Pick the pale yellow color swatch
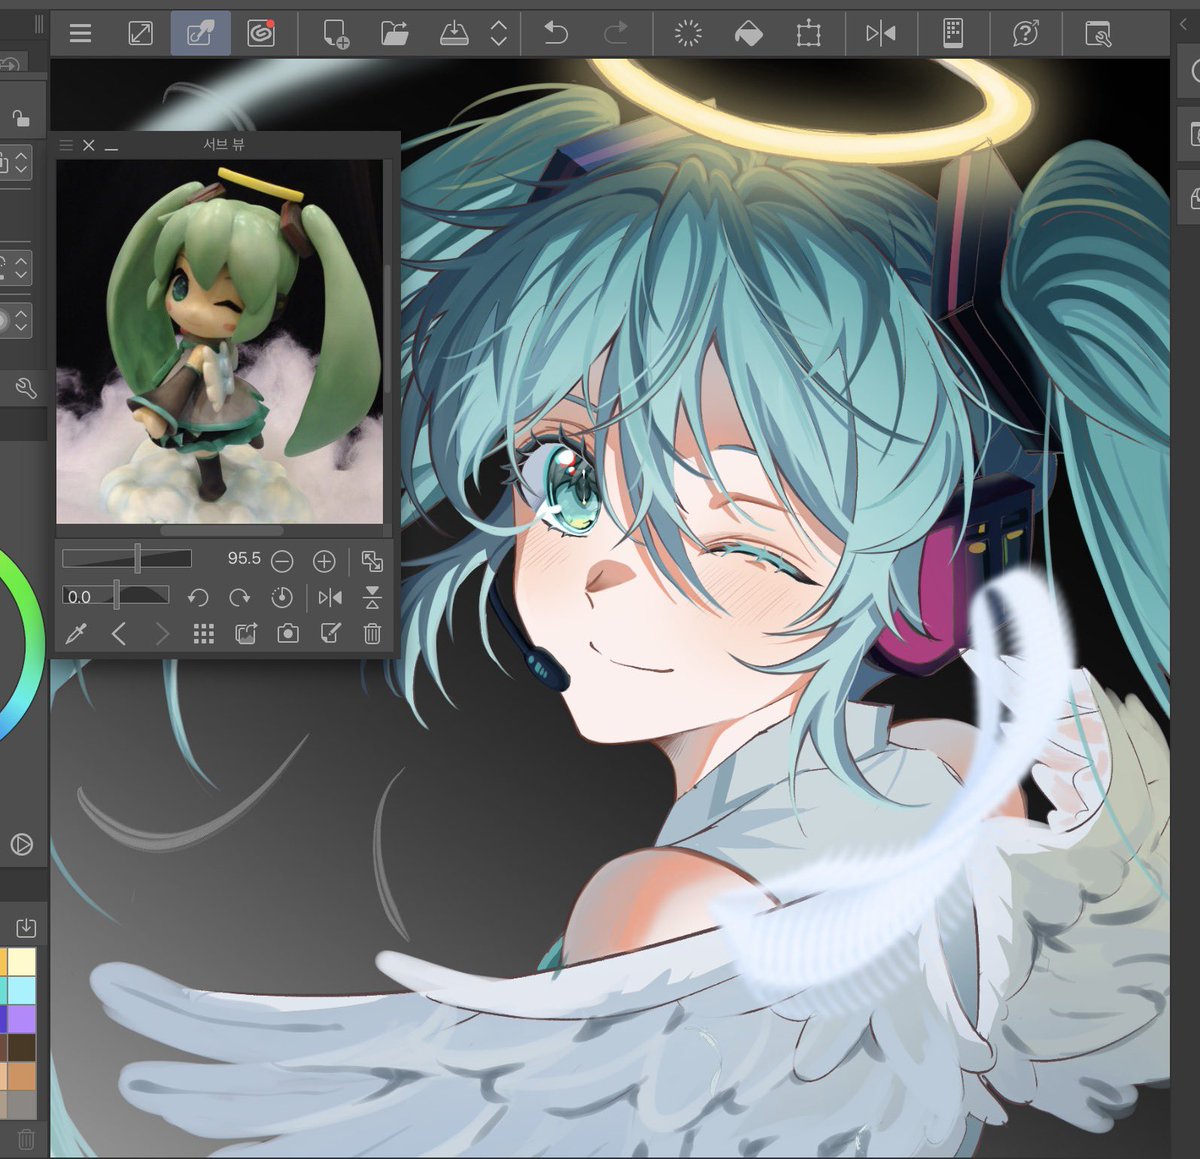 [x=22, y=962]
